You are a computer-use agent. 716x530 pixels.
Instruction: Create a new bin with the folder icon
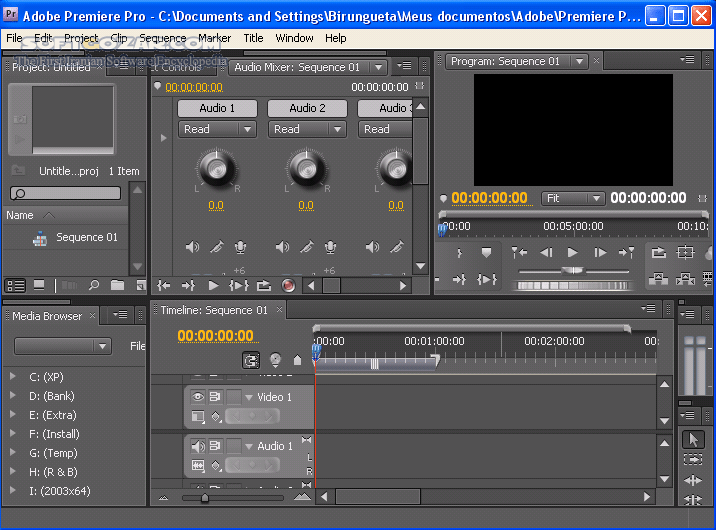(117, 286)
